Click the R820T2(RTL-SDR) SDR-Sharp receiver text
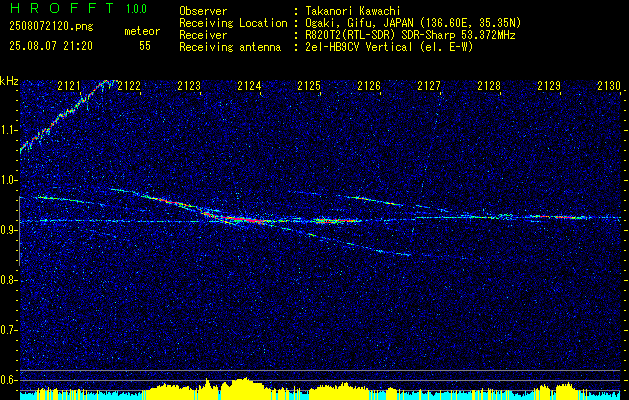 (x=410, y=35)
